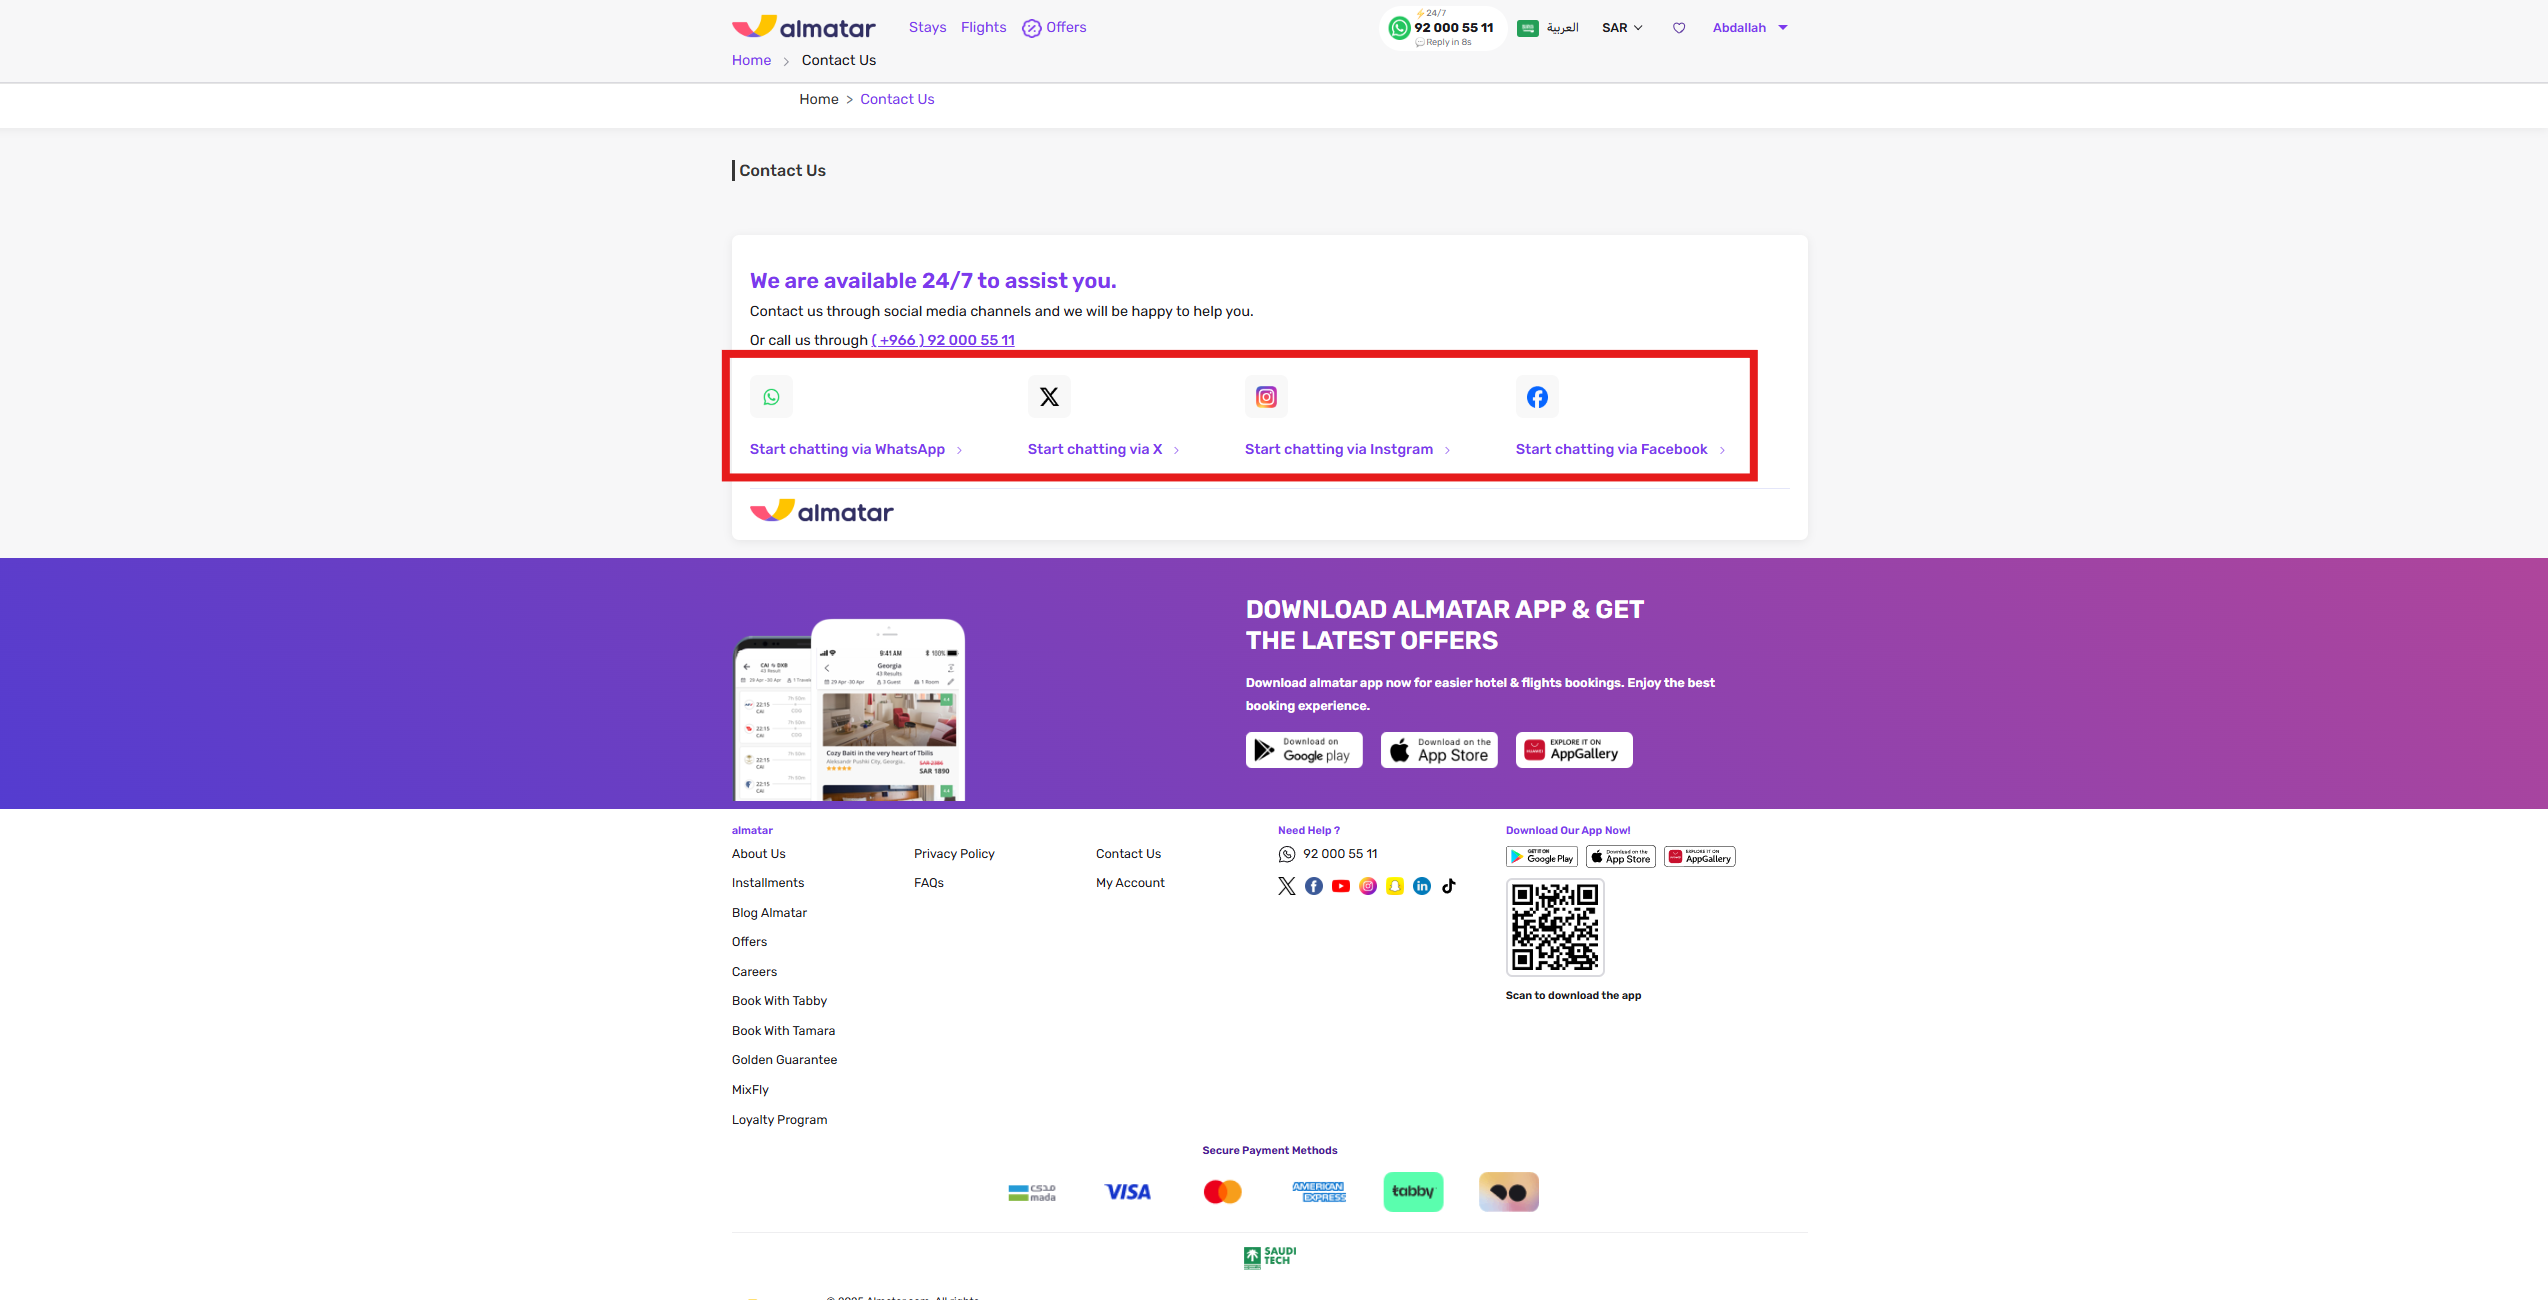Viewport: 2548px width, 1300px height.
Task: Click the X social icon tile
Action: coord(1048,397)
